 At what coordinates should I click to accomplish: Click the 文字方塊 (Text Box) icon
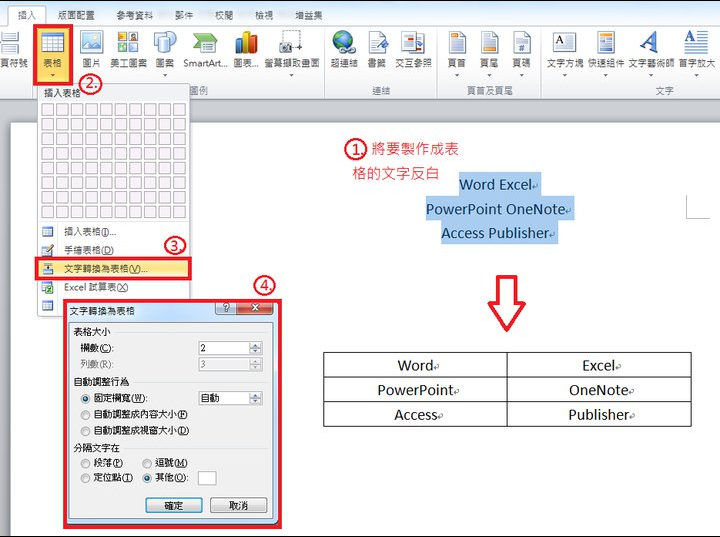[564, 42]
